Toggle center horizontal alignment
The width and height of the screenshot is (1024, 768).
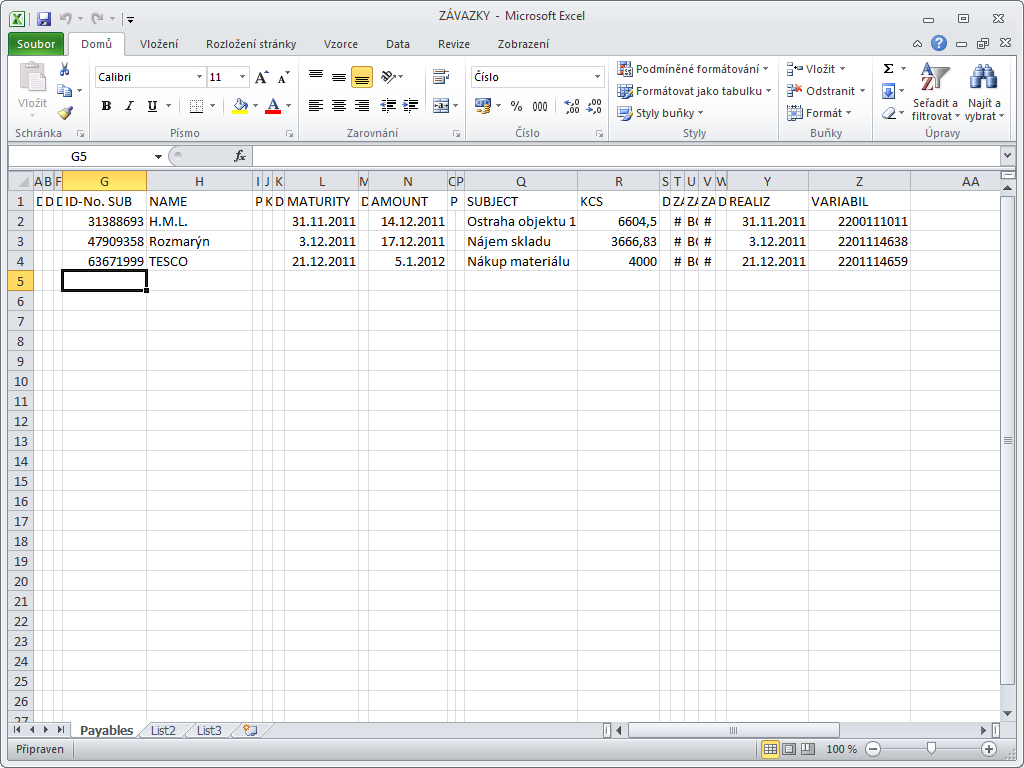[x=339, y=106]
